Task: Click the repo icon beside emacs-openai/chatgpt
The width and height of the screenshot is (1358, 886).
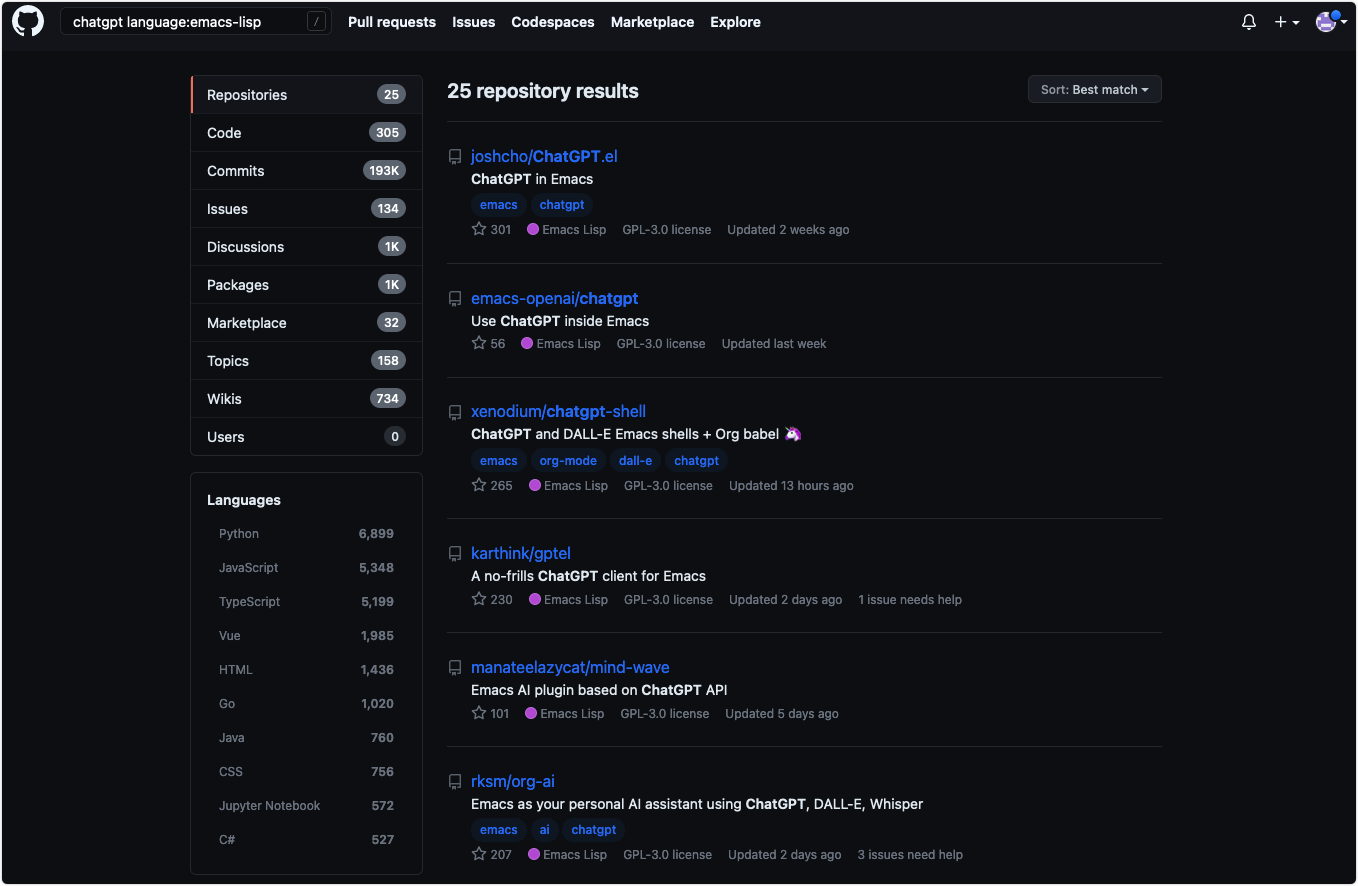Action: click(x=455, y=299)
